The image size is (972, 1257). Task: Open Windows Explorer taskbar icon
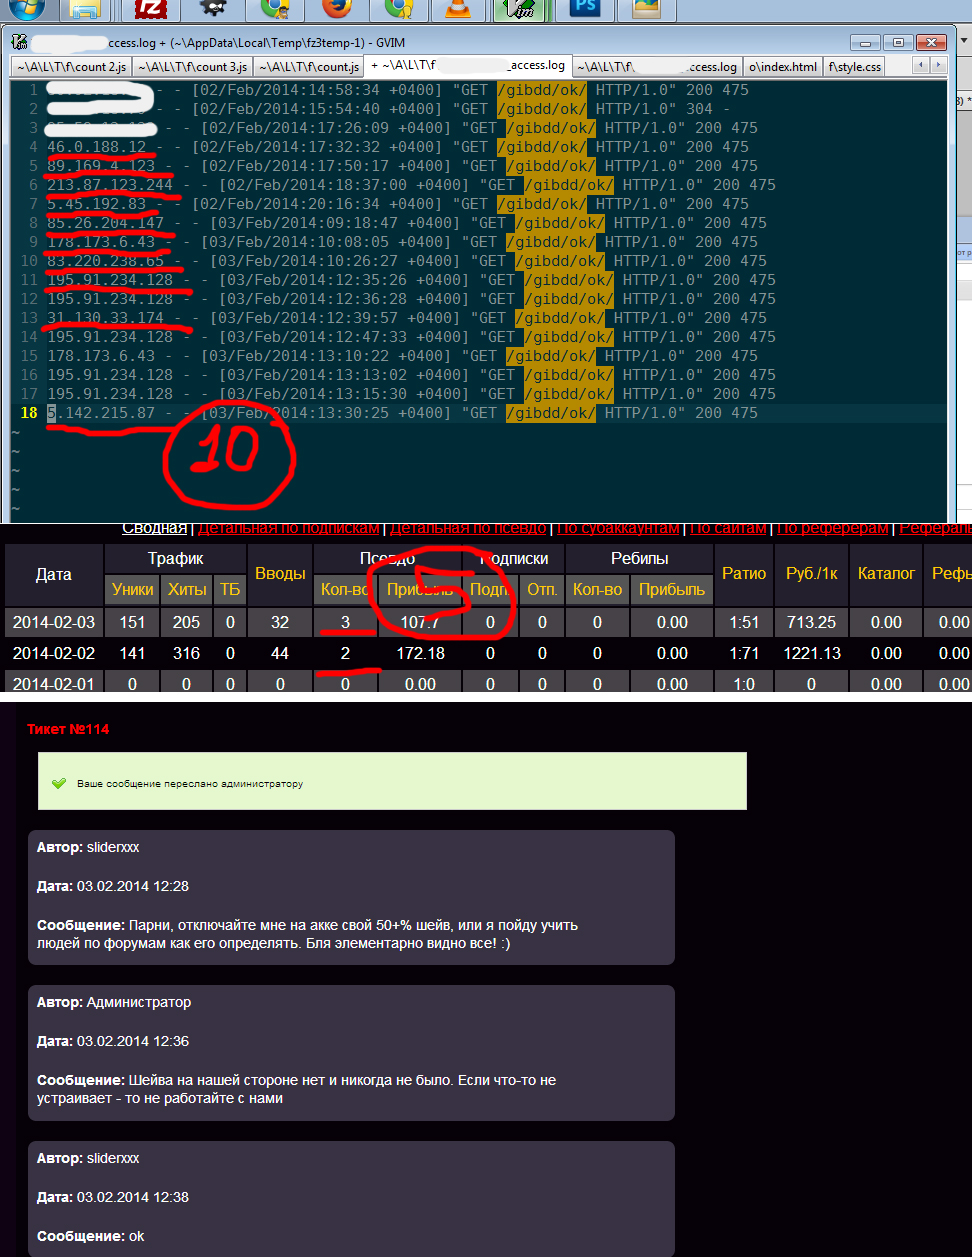(86, 10)
